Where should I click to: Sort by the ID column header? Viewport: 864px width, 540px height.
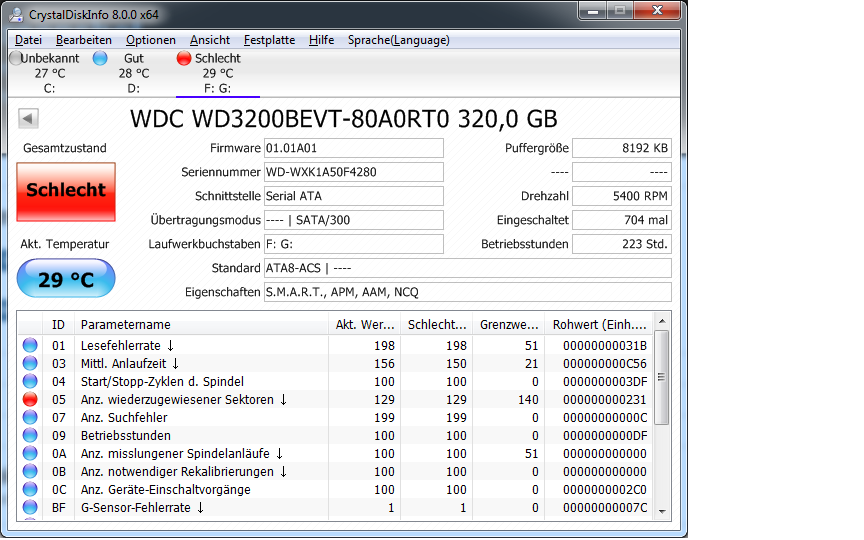(58, 325)
